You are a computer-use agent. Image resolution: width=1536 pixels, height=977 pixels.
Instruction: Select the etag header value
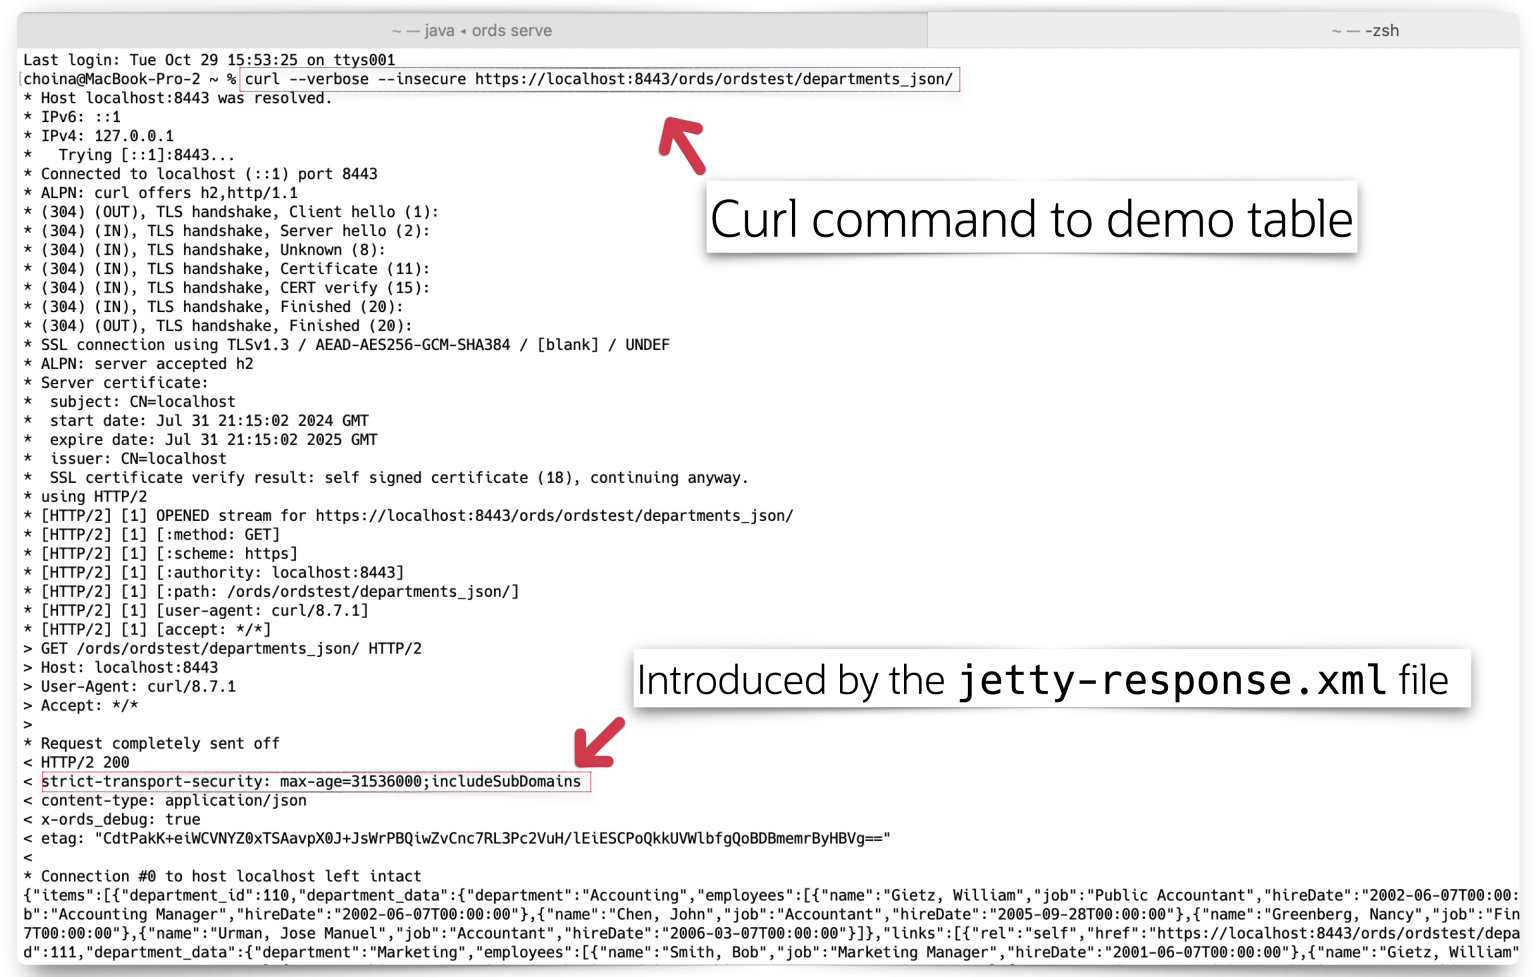[x=450, y=838]
